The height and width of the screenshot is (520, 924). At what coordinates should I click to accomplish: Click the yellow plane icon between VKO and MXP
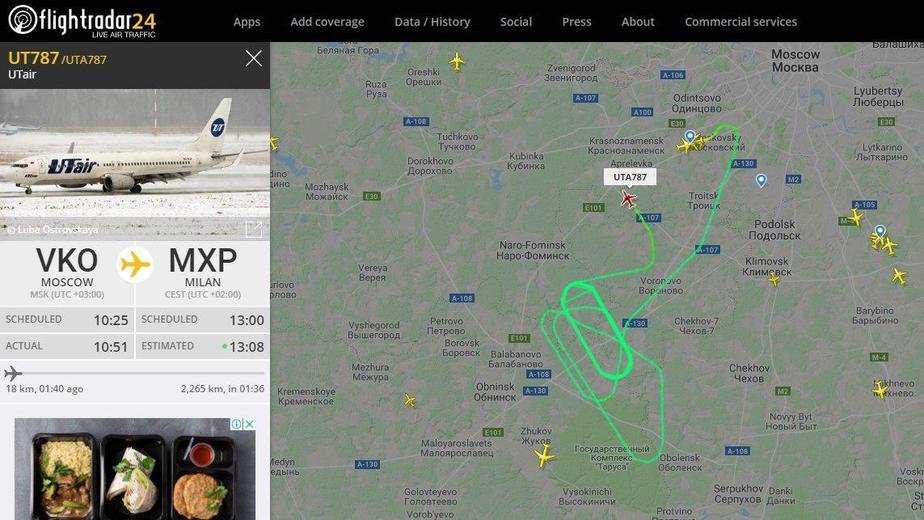[x=135, y=264]
